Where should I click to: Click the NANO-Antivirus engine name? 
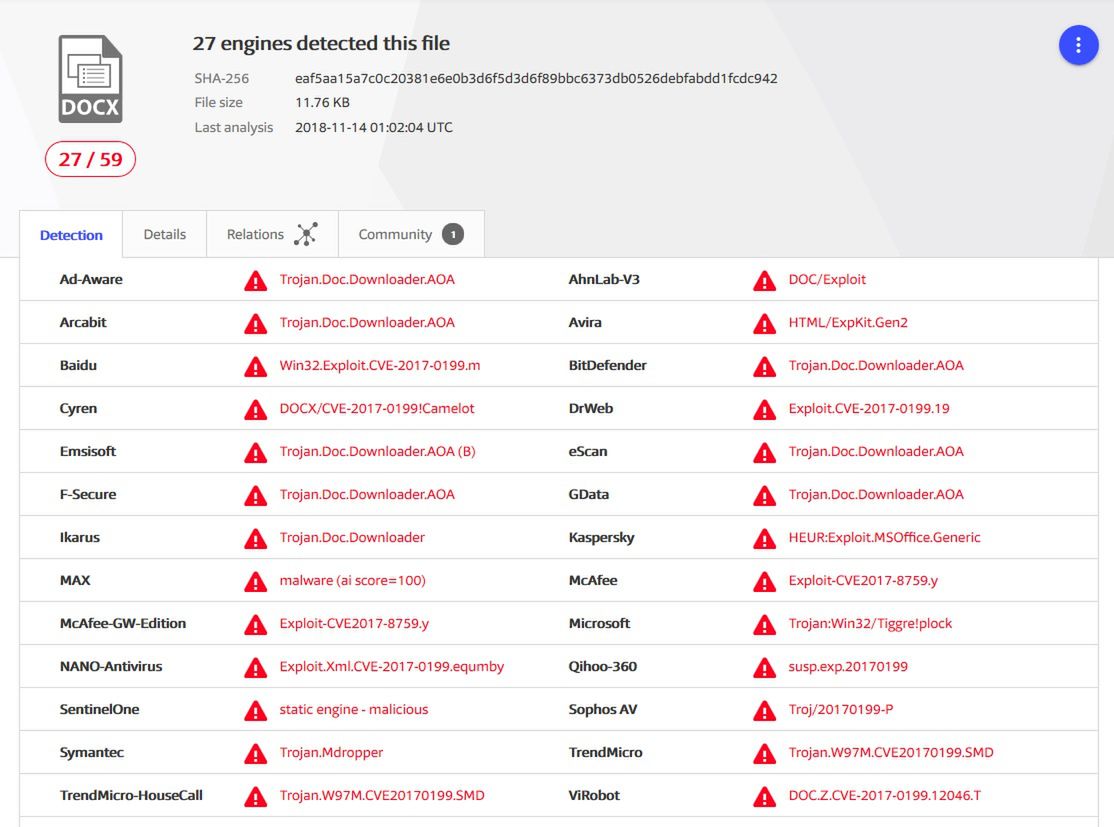pos(111,666)
